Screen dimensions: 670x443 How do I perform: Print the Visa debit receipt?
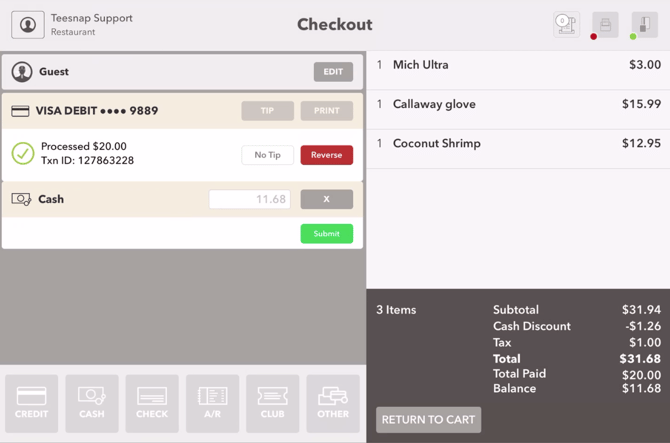pyautogui.click(x=326, y=111)
